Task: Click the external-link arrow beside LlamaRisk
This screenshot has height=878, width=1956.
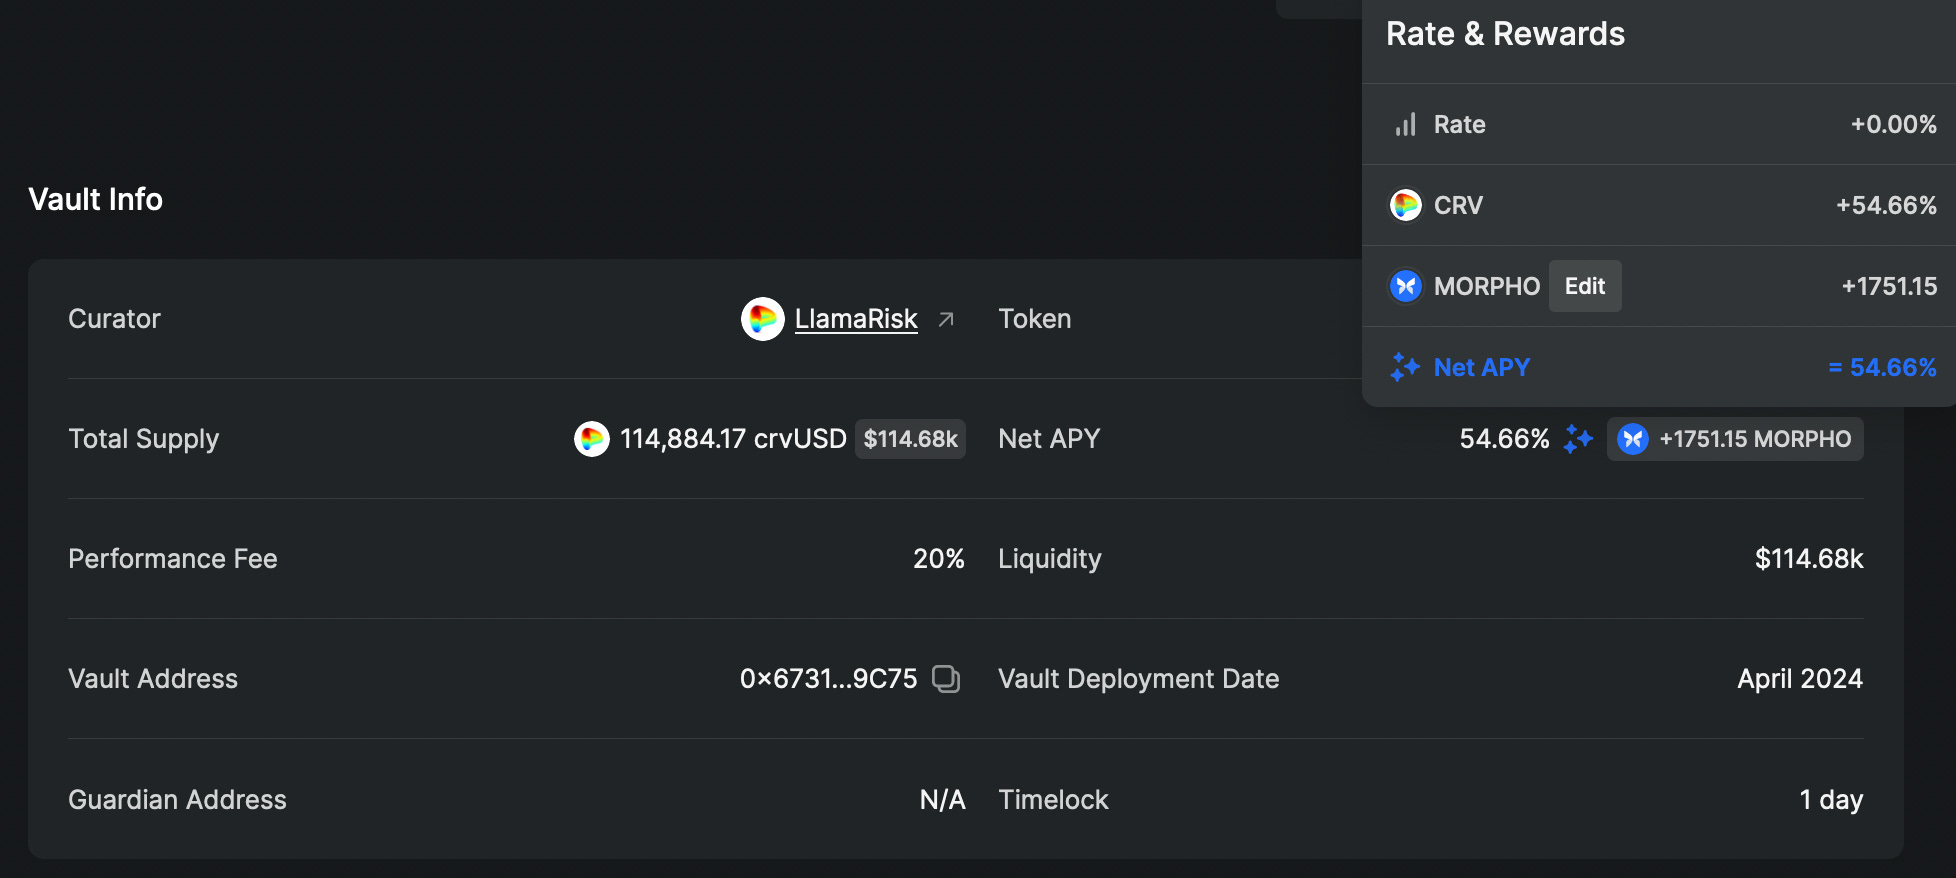Action: point(946,319)
